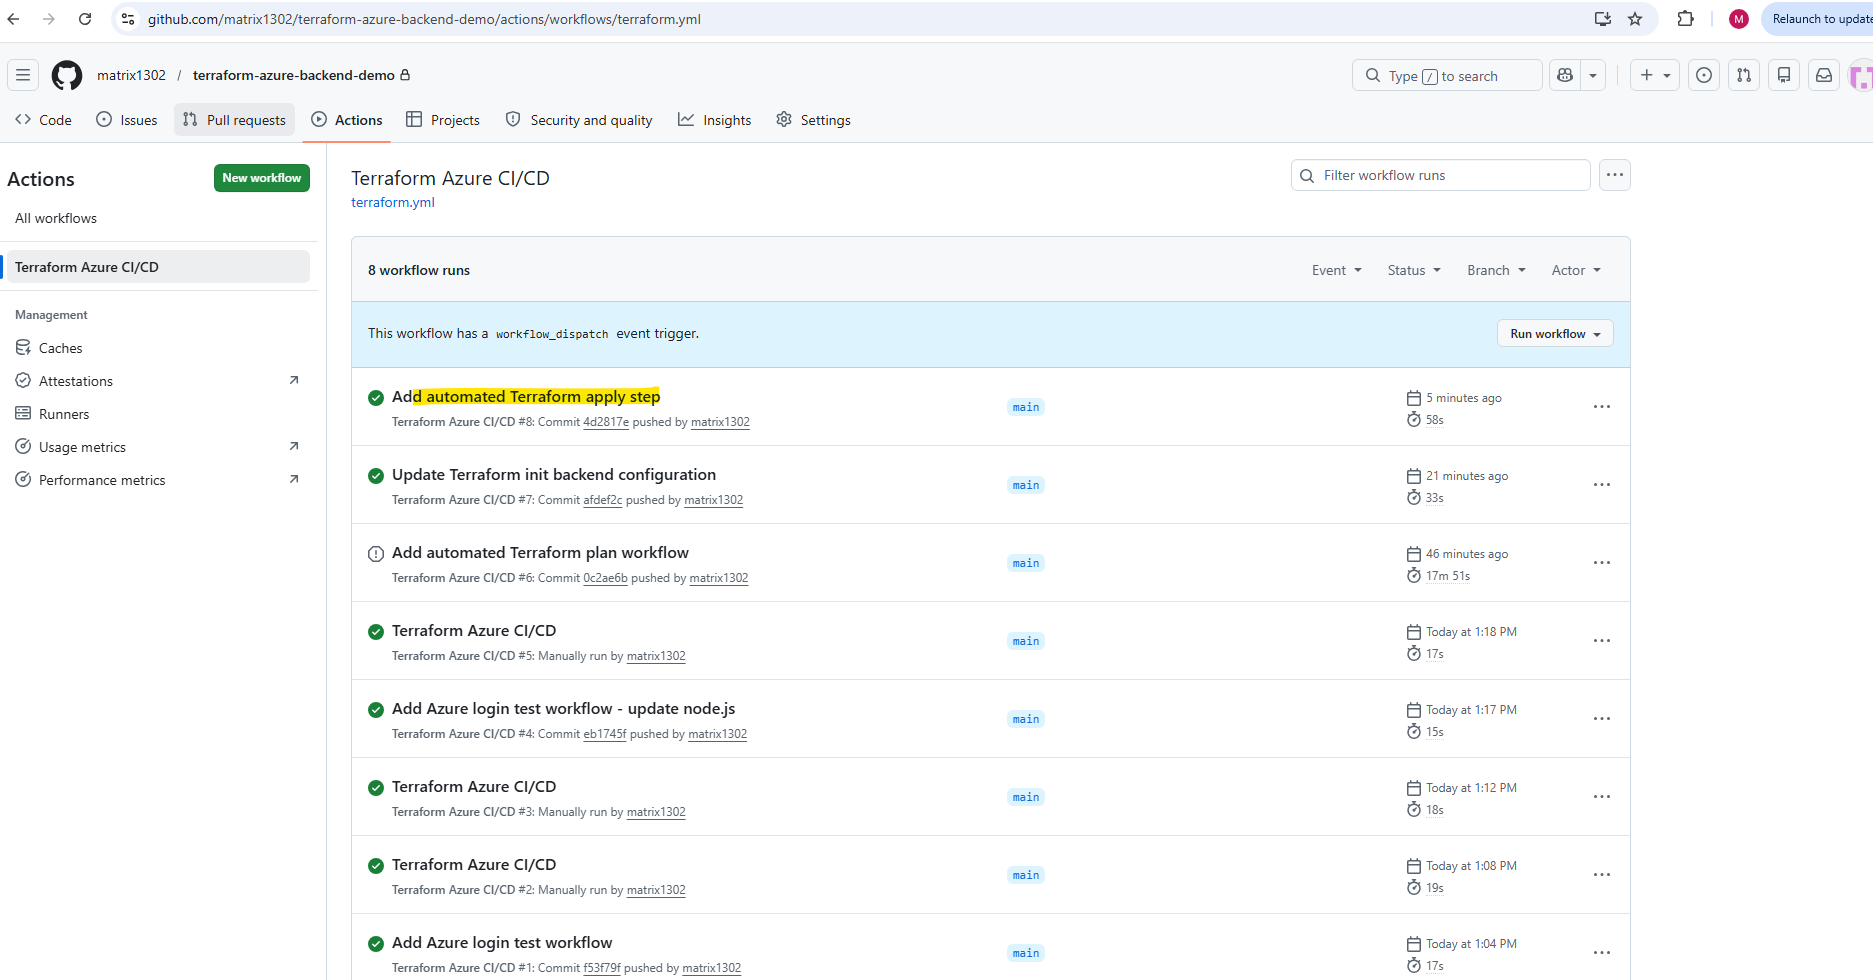This screenshot has width=1873, height=980.
Task: Open the issues icon in header
Action: click(x=1704, y=75)
